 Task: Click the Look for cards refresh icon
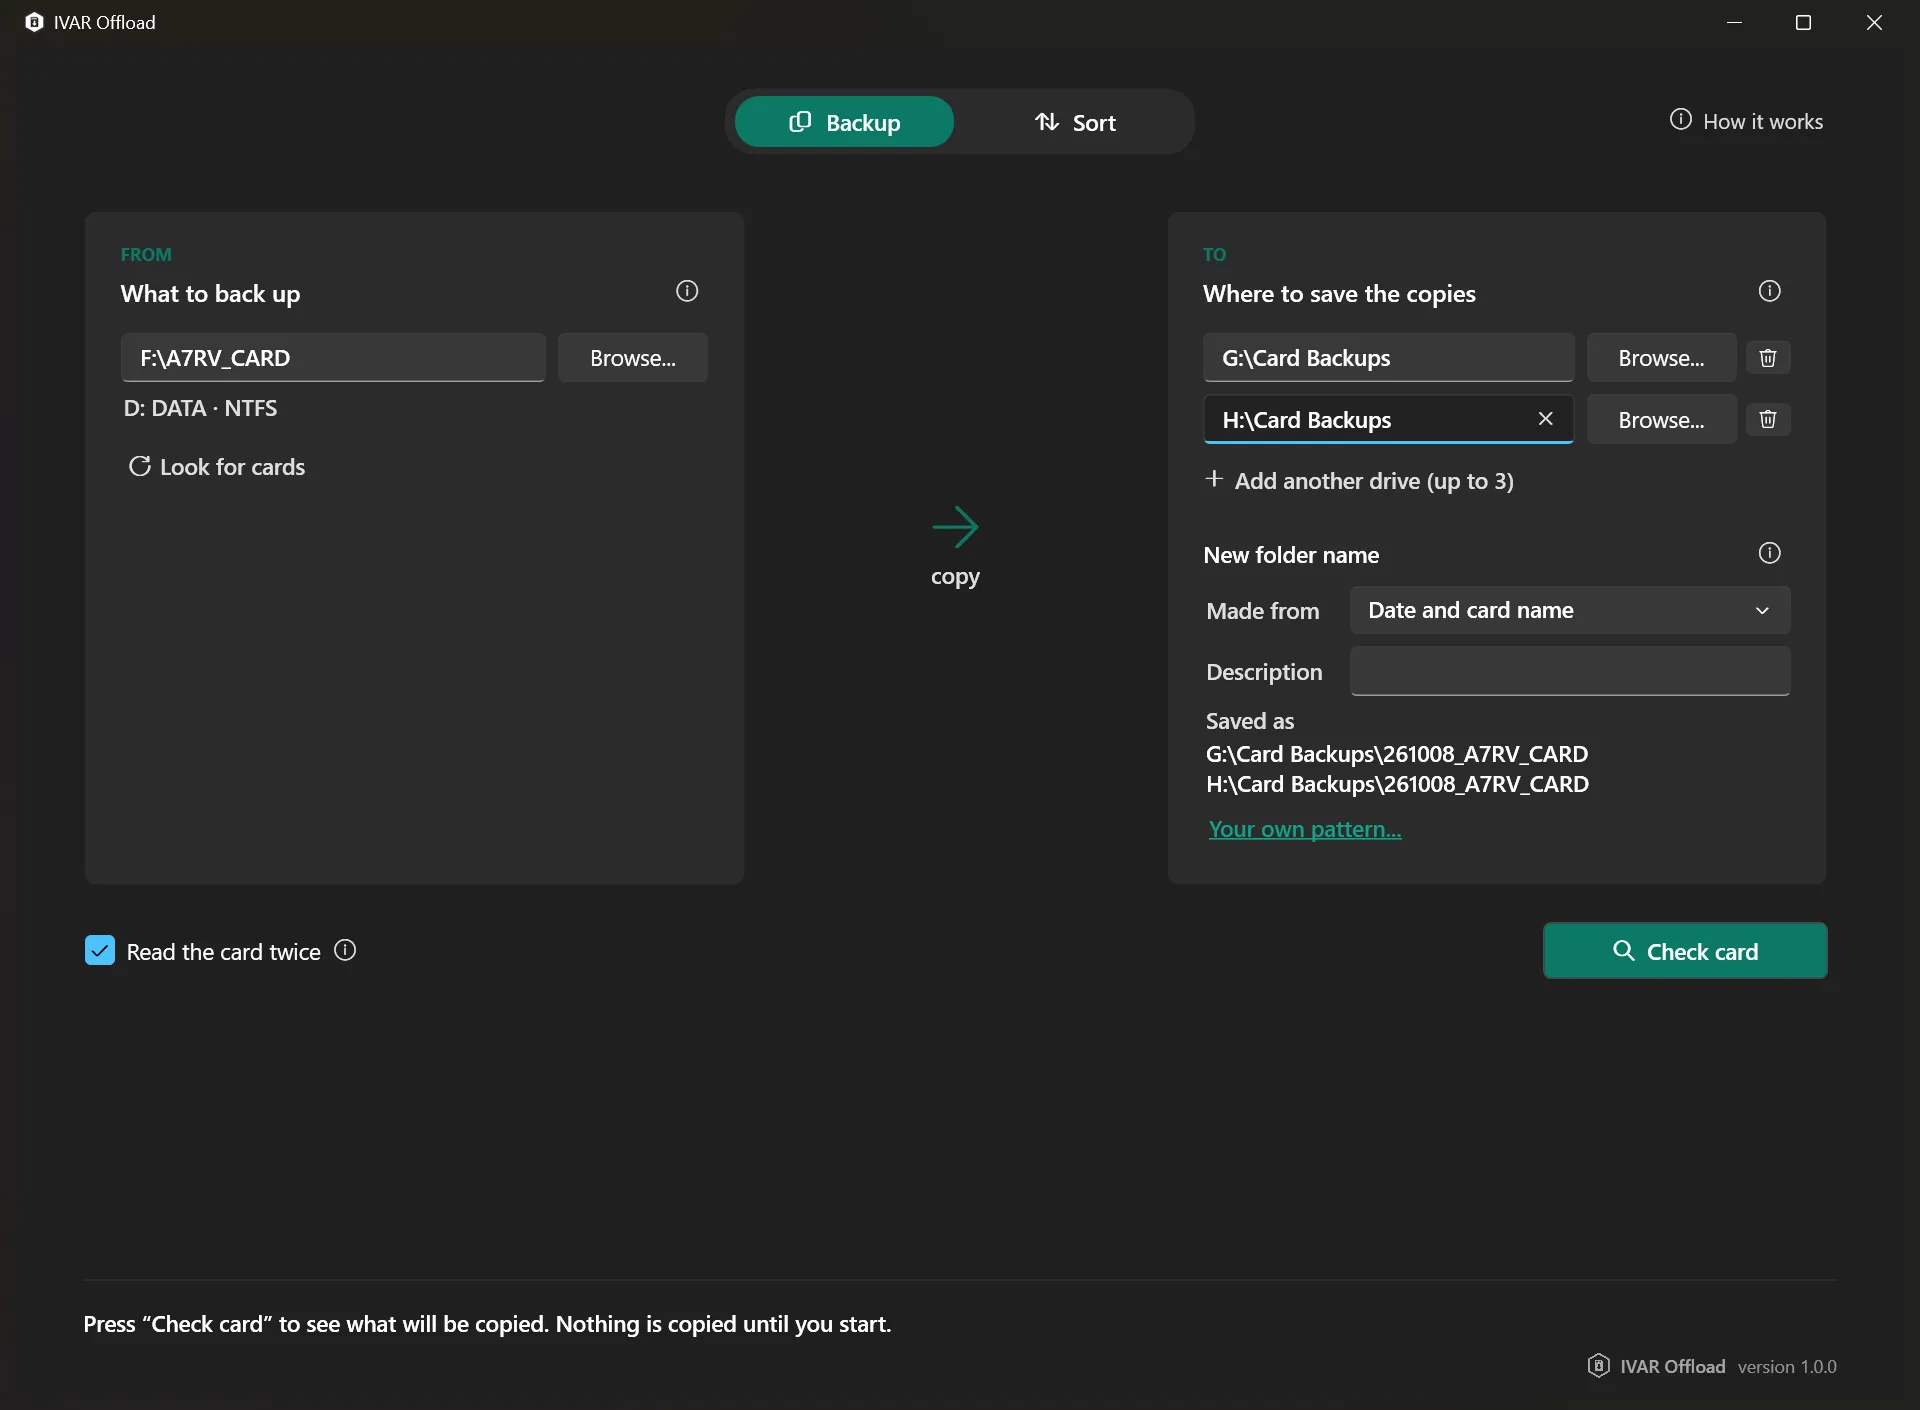(140, 466)
